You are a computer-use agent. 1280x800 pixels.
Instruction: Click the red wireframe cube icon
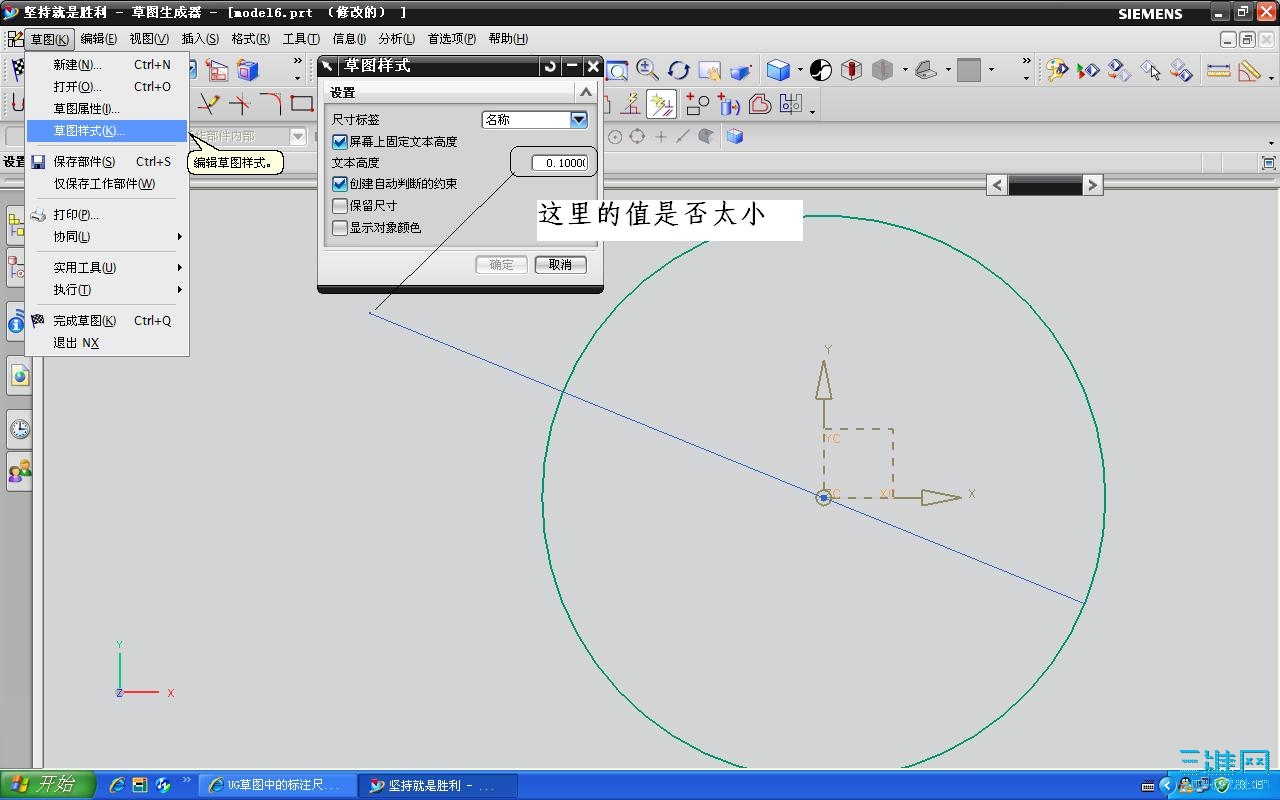click(x=851, y=70)
